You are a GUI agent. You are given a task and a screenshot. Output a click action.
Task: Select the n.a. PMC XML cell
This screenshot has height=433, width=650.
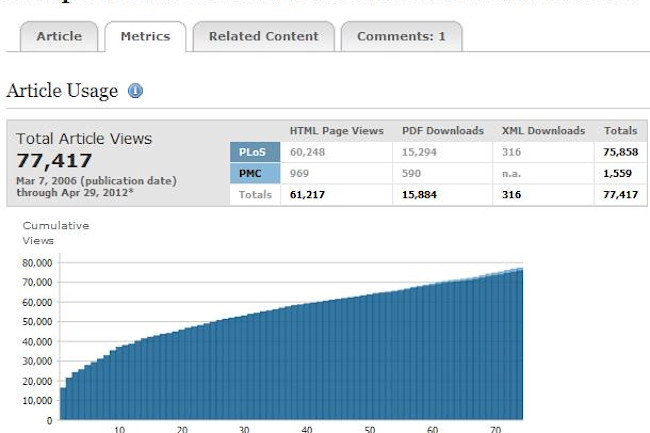[x=543, y=173]
